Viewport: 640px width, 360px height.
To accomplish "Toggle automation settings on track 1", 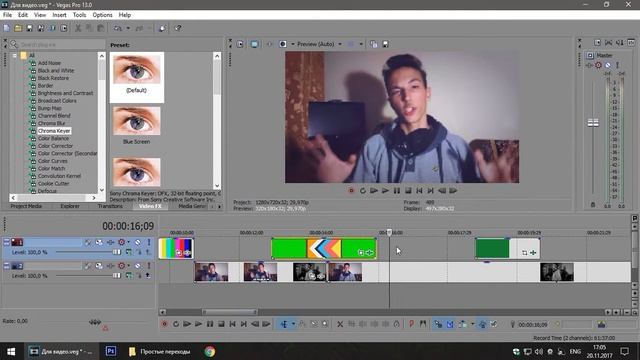I will [x=121, y=242].
